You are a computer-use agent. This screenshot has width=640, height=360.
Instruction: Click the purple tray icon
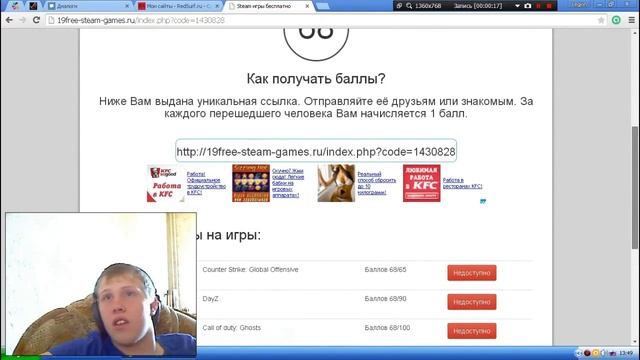613,353
